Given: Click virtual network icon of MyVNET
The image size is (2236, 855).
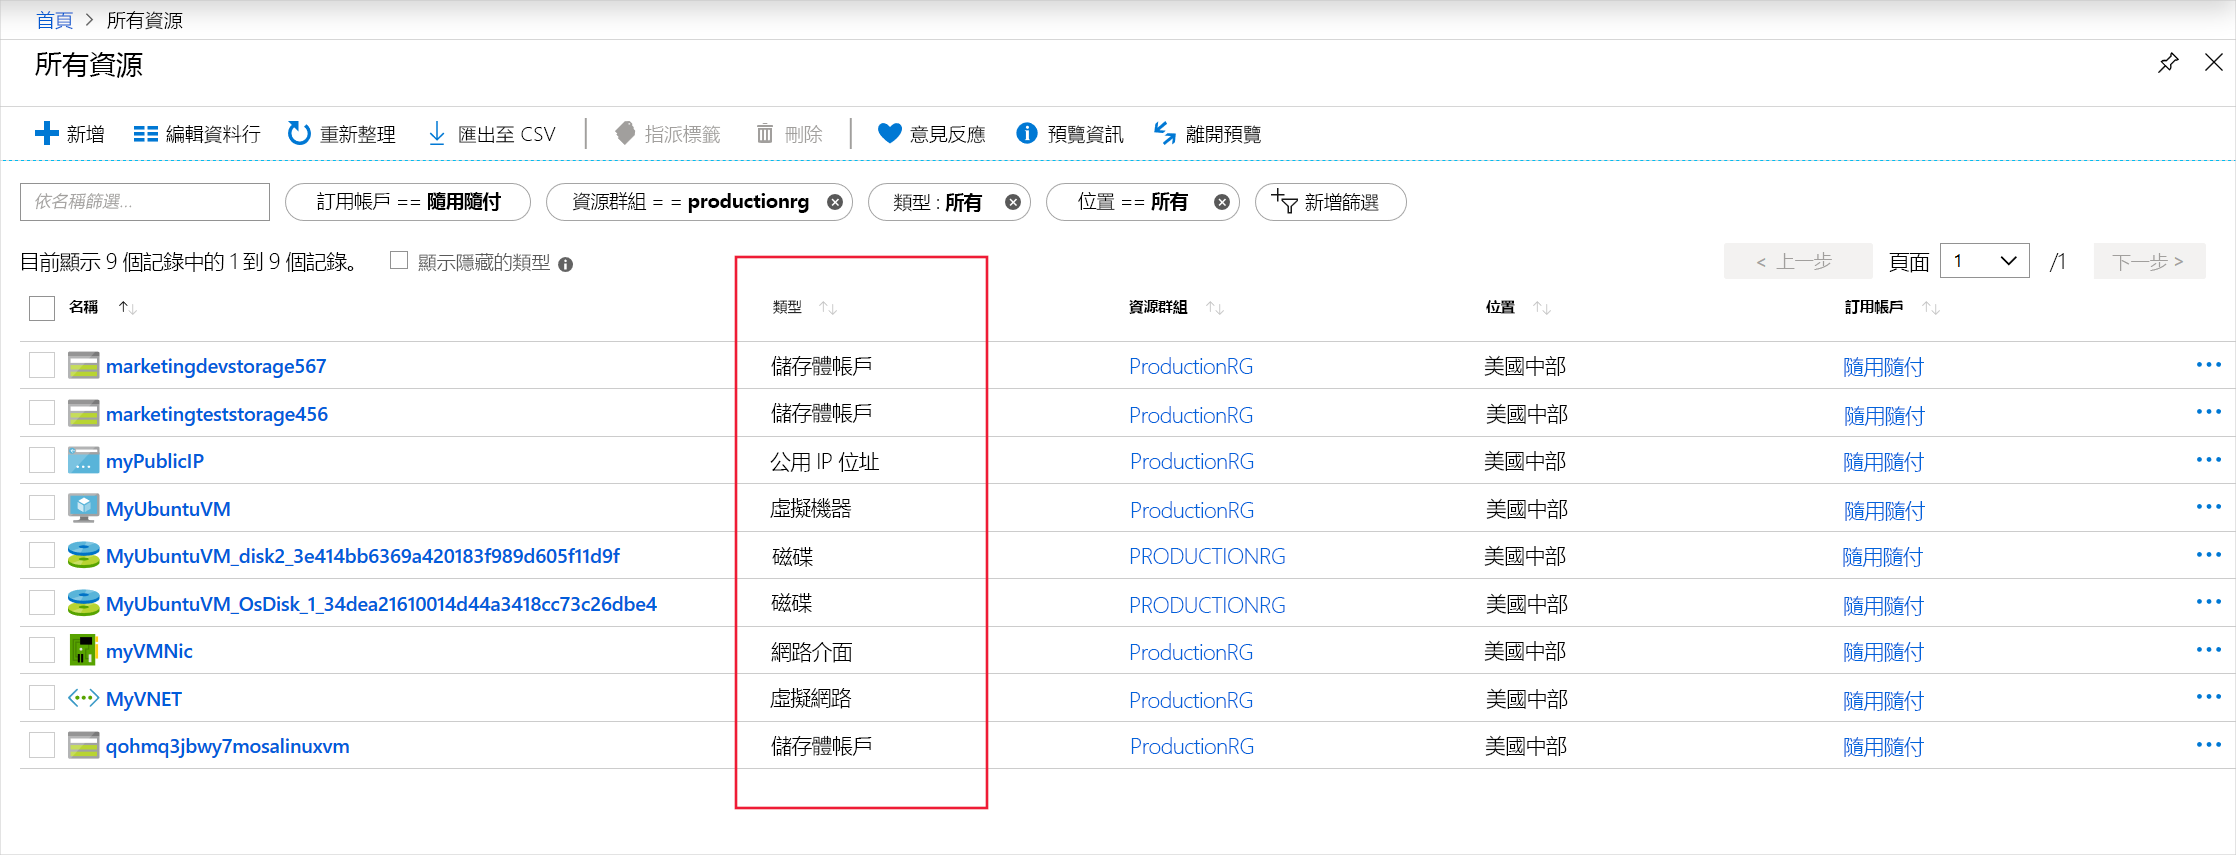Looking at the screenshot, I should tap(84, 698).
